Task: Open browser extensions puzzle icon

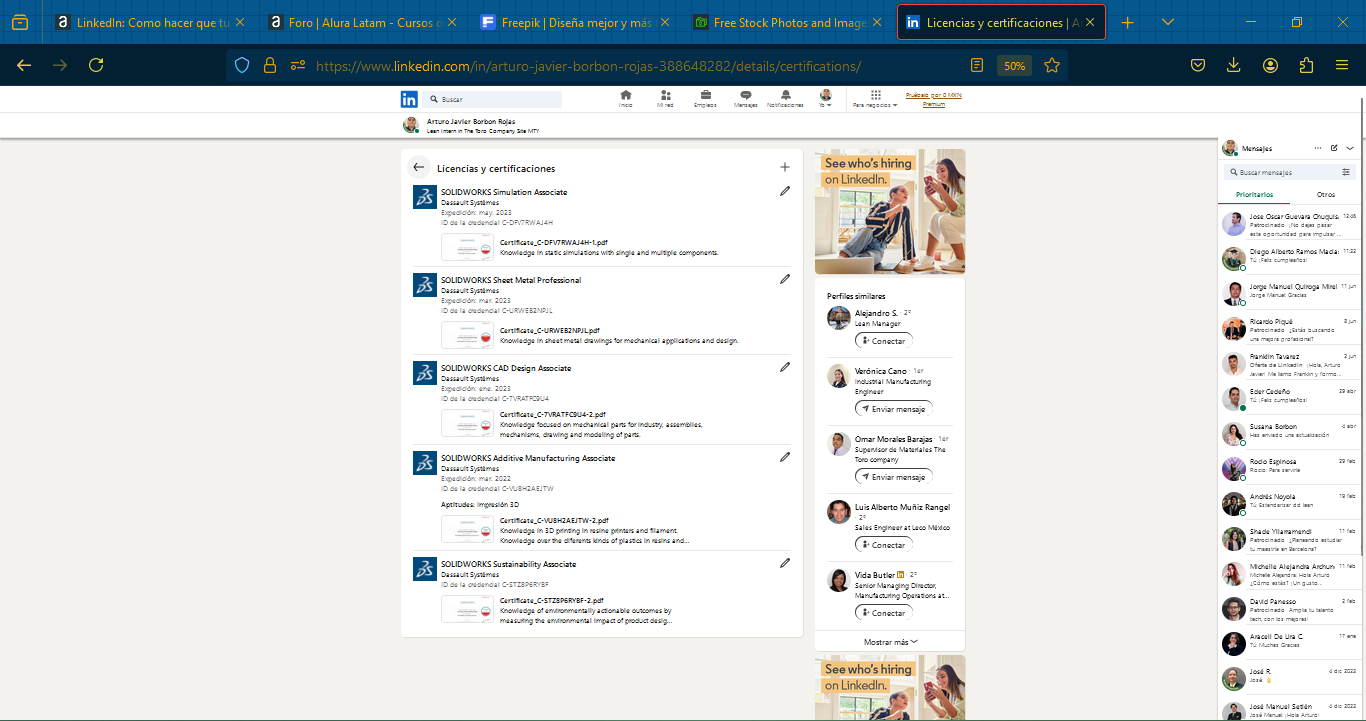Action: tap(1306, 65)
